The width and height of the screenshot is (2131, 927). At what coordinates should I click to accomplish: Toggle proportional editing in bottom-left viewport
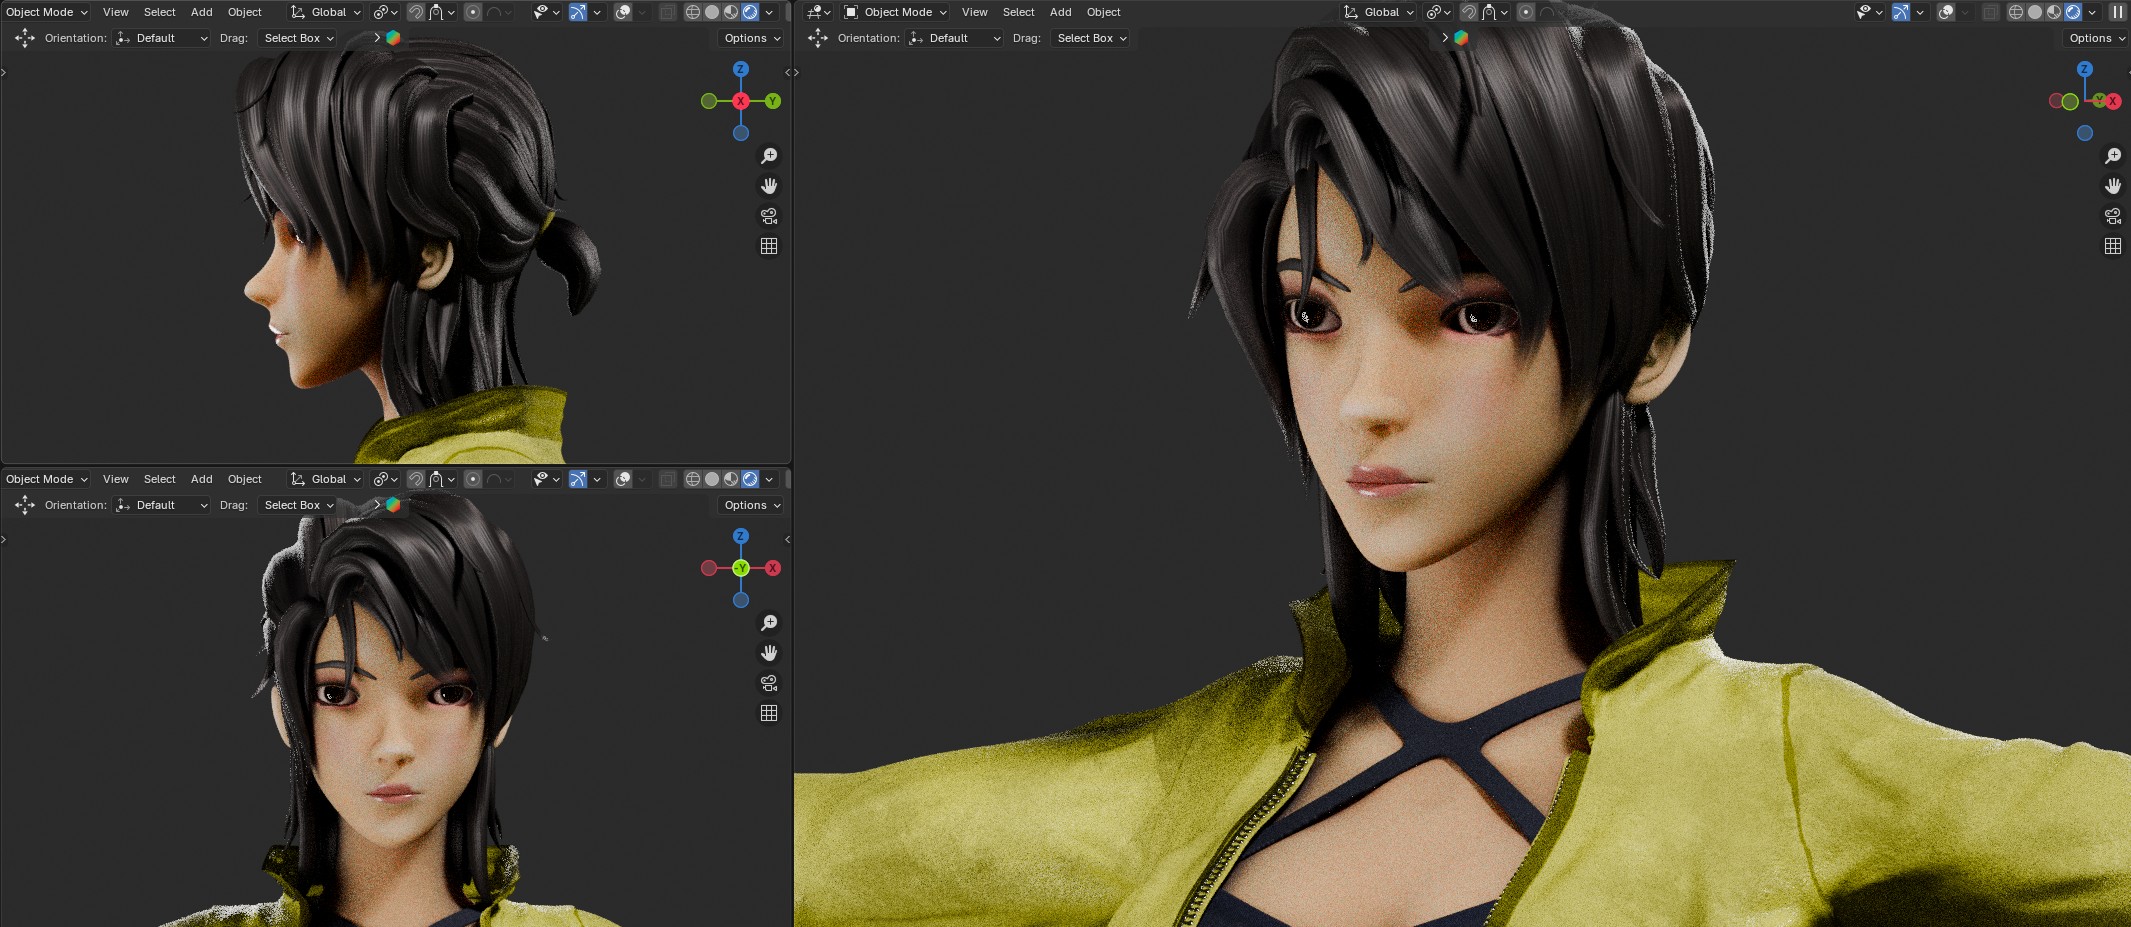tap(473, 479)
